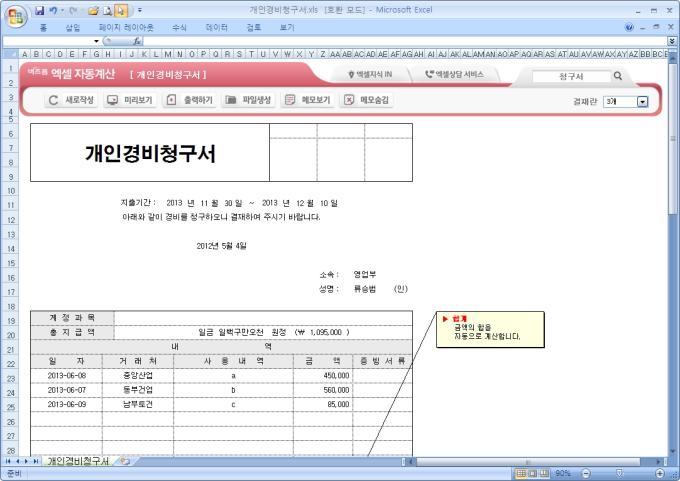Open the Name Box dropdown arrow
Image resolution: width=680 pixels, height=481 pixels.
point(96,41)
